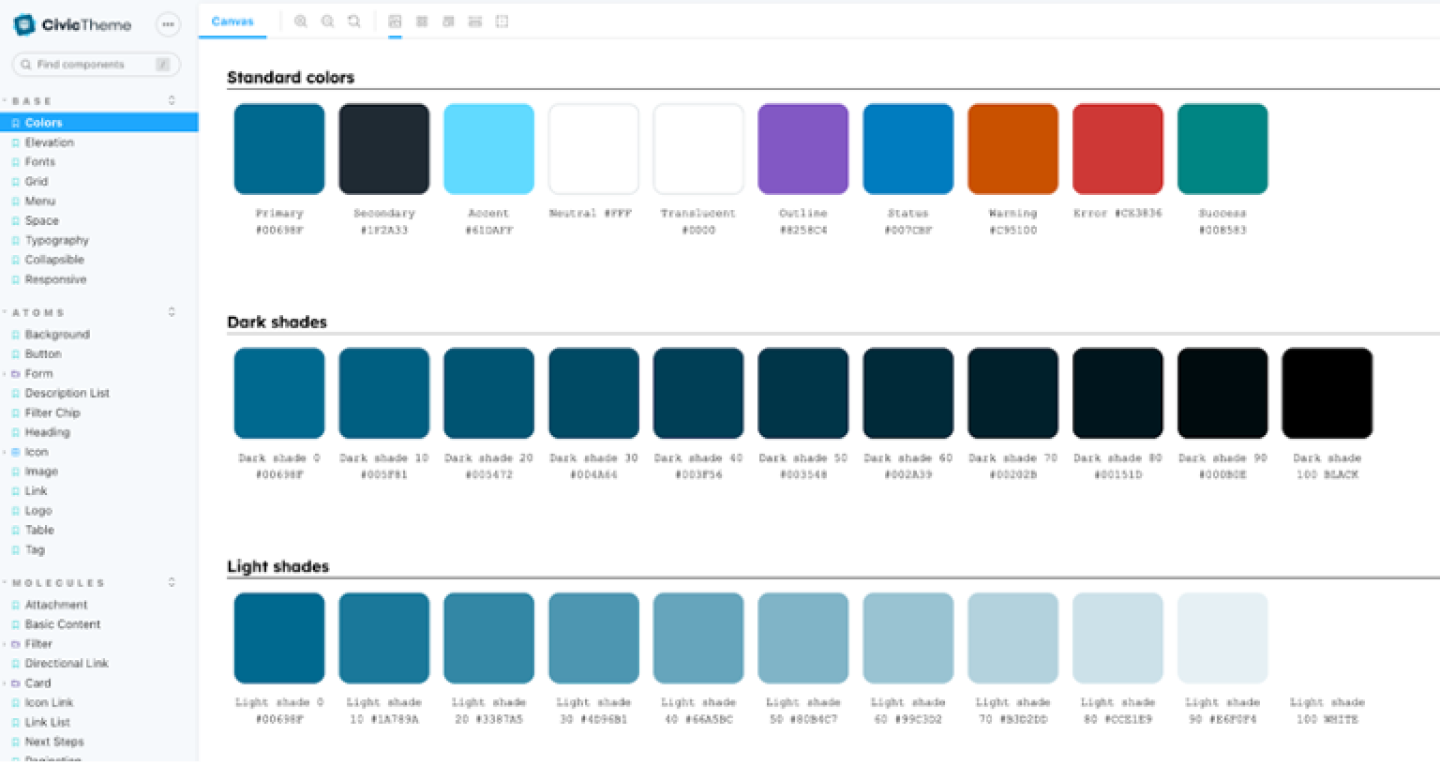
Task: Click the purple Outline color swatch
Action: pyautogui.click(x=803, y=147)
